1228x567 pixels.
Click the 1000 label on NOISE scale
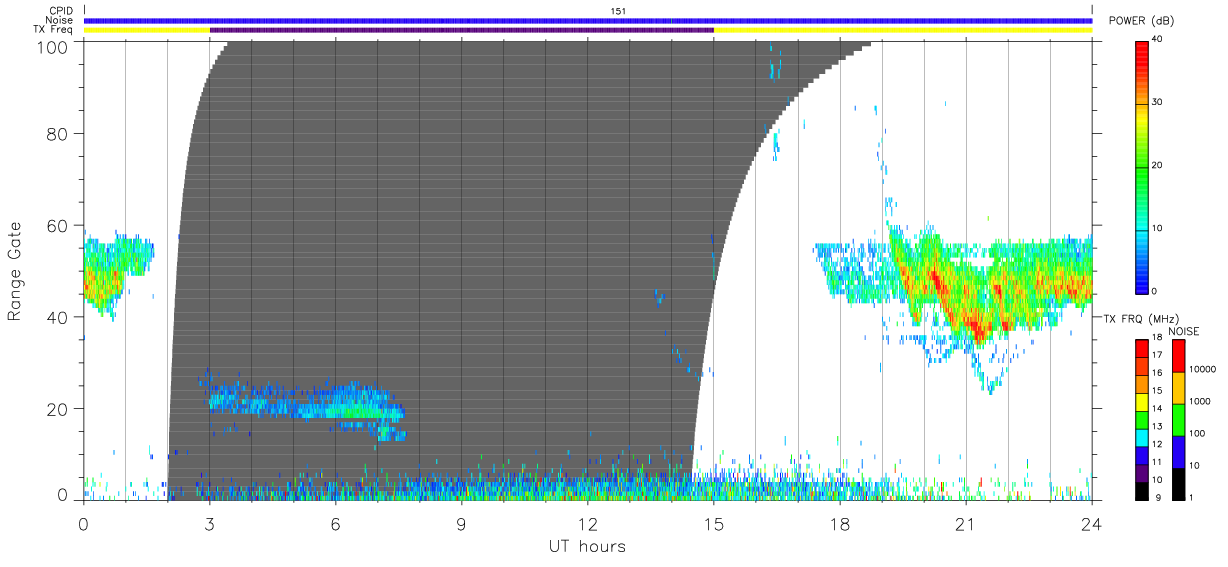tap(1201, 400)
